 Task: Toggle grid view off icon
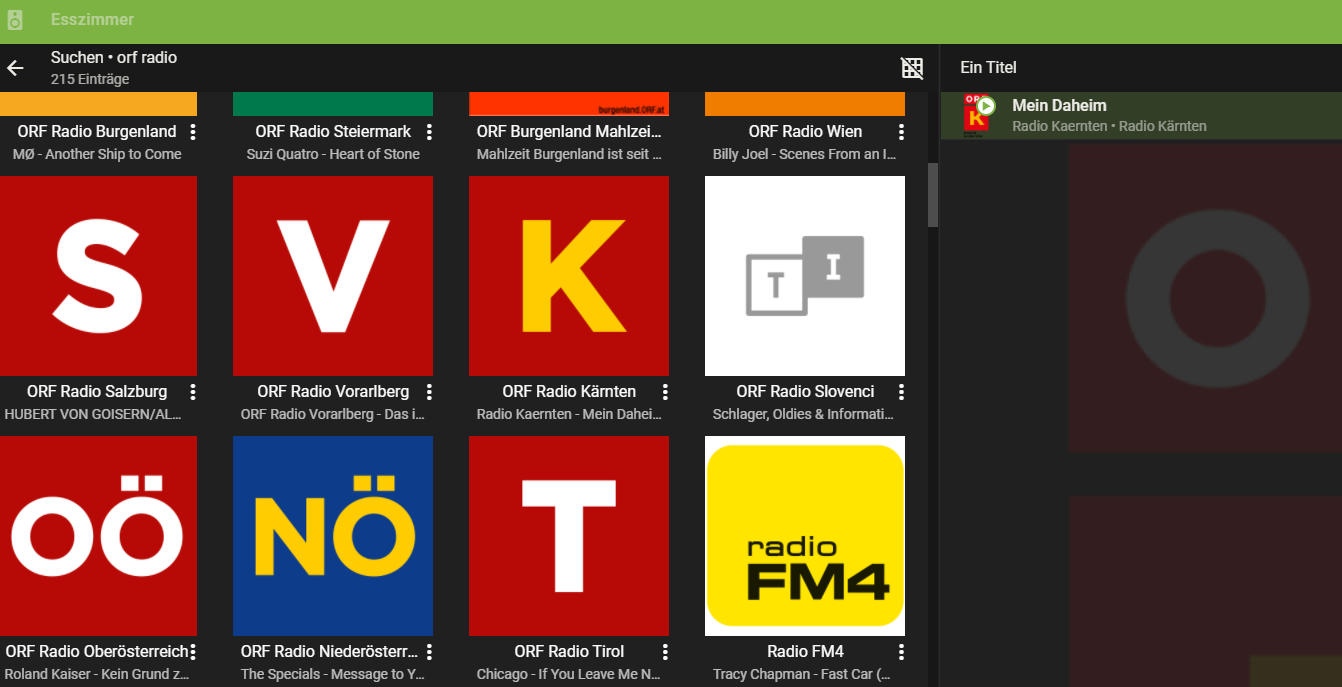tap(912, 68)
